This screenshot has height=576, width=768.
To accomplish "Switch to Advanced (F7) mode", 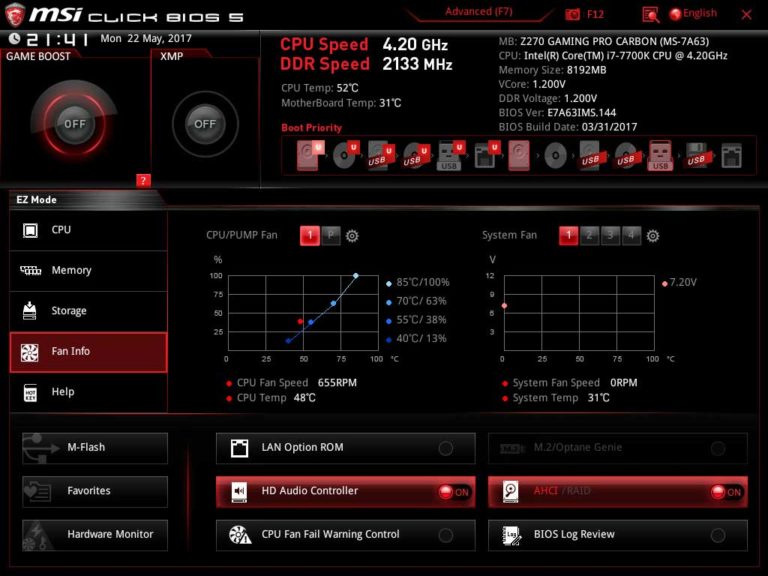I will tap(479, 12).
